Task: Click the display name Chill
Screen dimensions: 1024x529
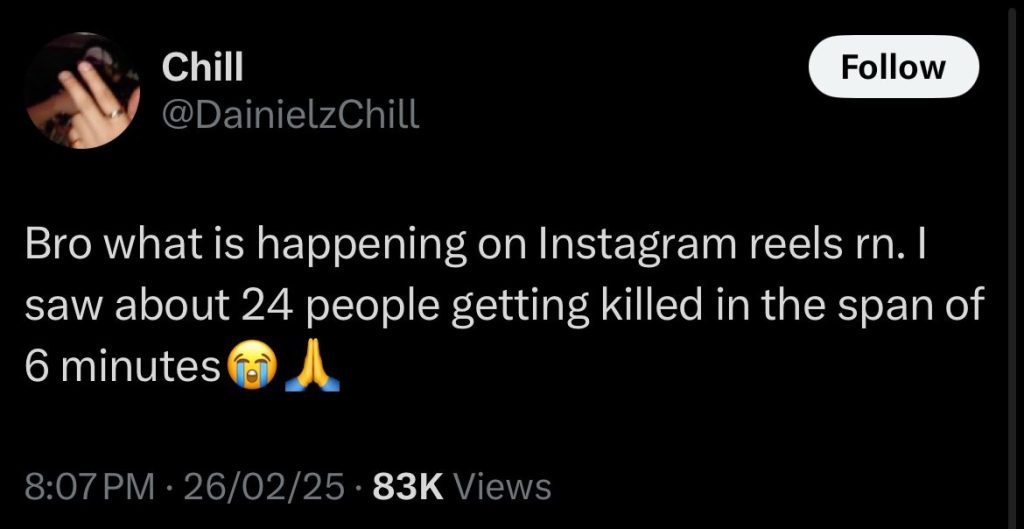Action: [x=202, y=68]
